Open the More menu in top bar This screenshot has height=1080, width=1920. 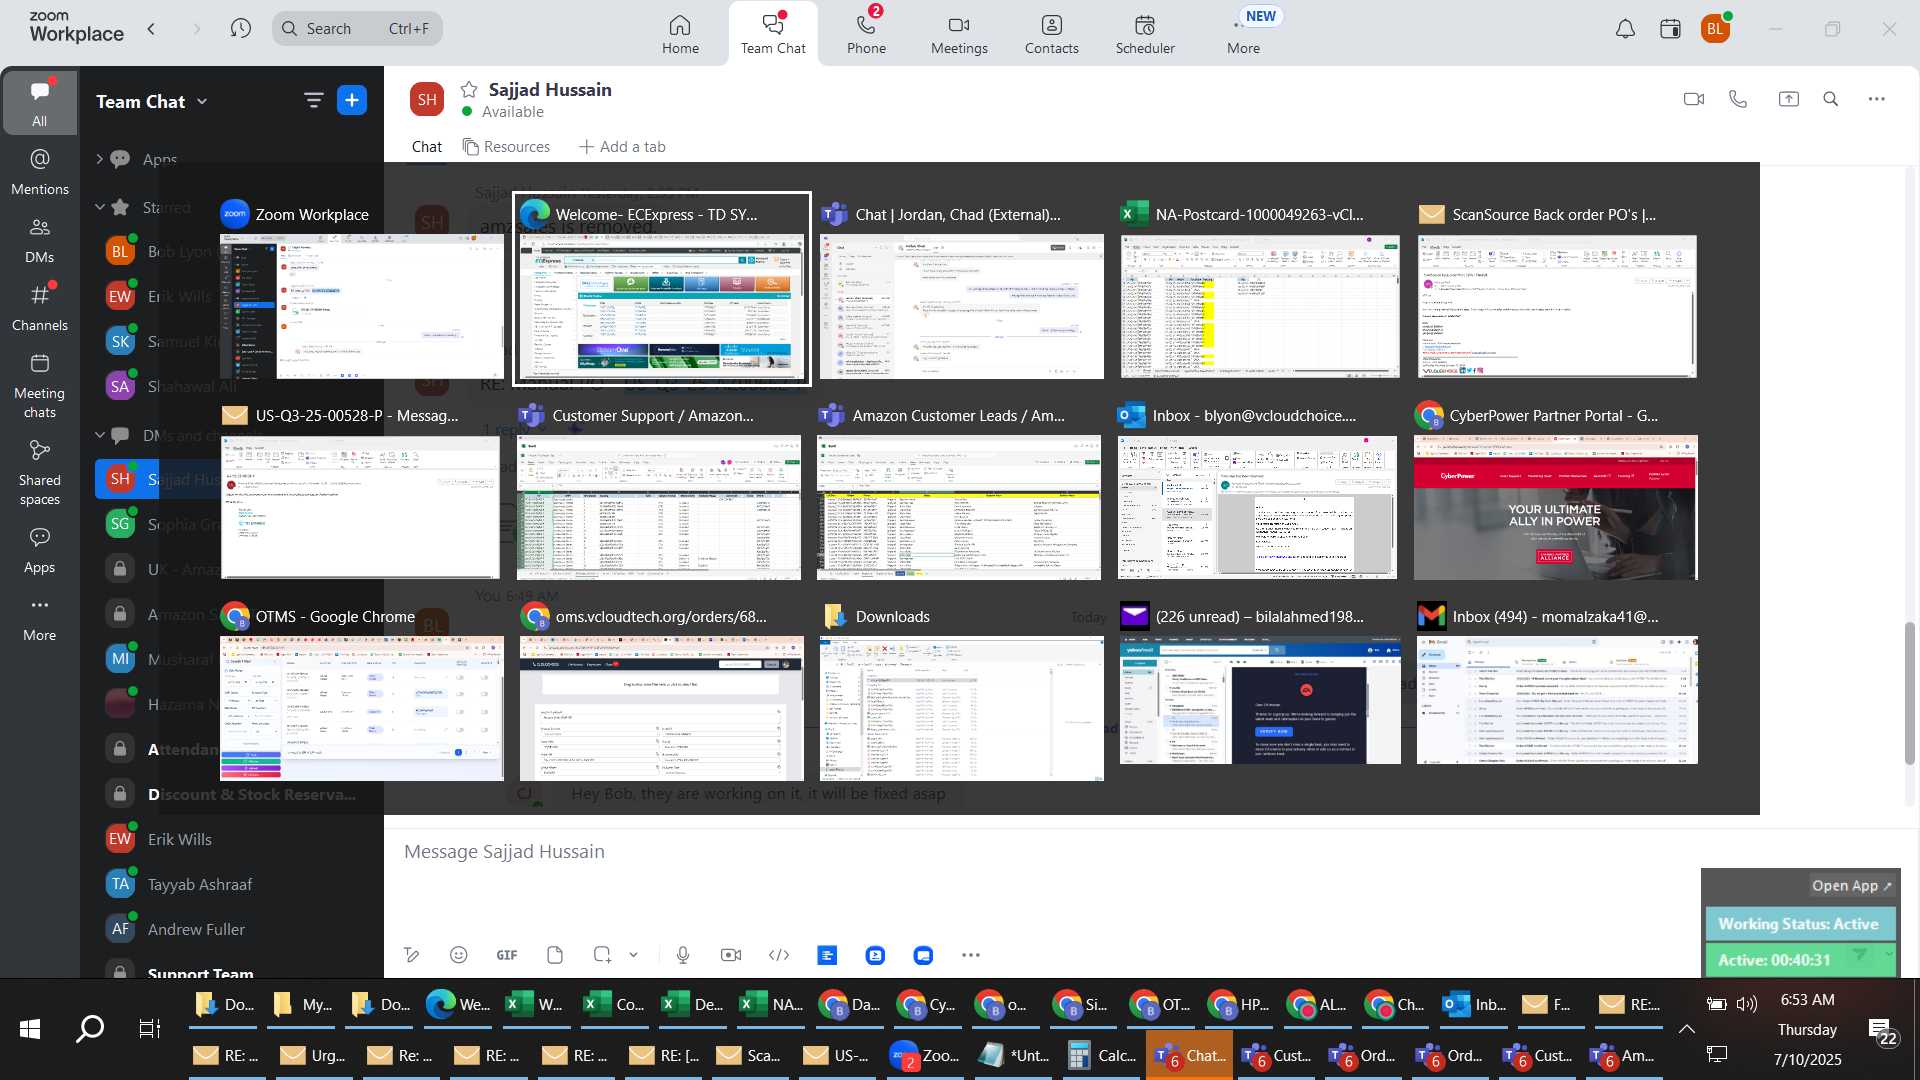[x=1243, y=34]
